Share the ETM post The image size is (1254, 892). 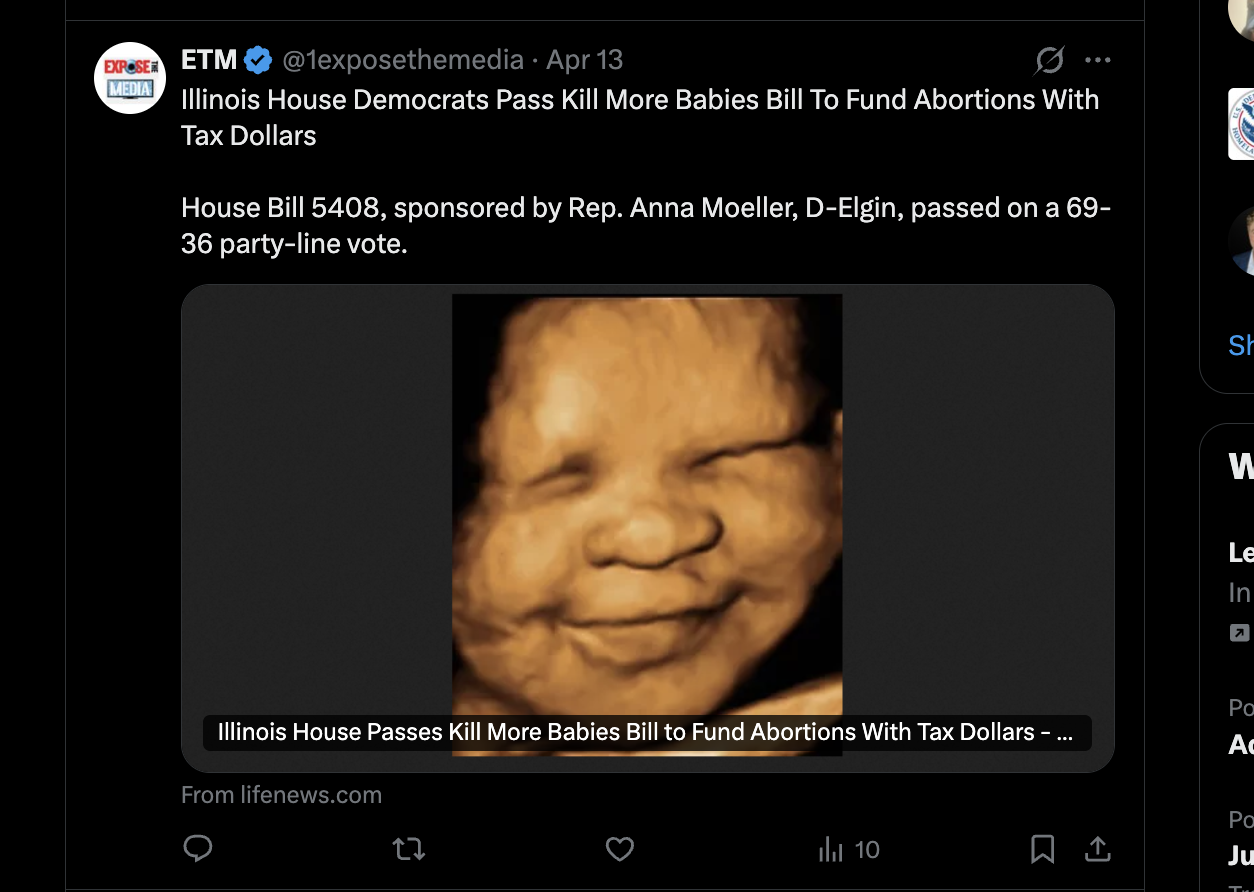pos(1098,849)
